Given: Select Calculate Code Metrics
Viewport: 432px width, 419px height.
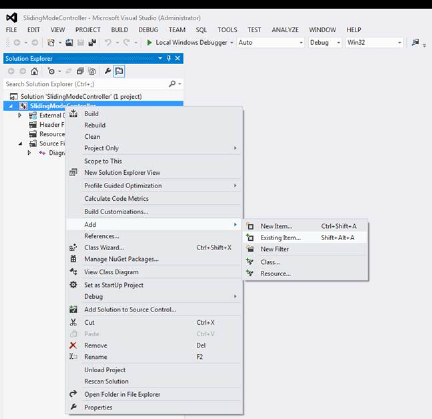Looking at the screenshot, I should (116, 199).
